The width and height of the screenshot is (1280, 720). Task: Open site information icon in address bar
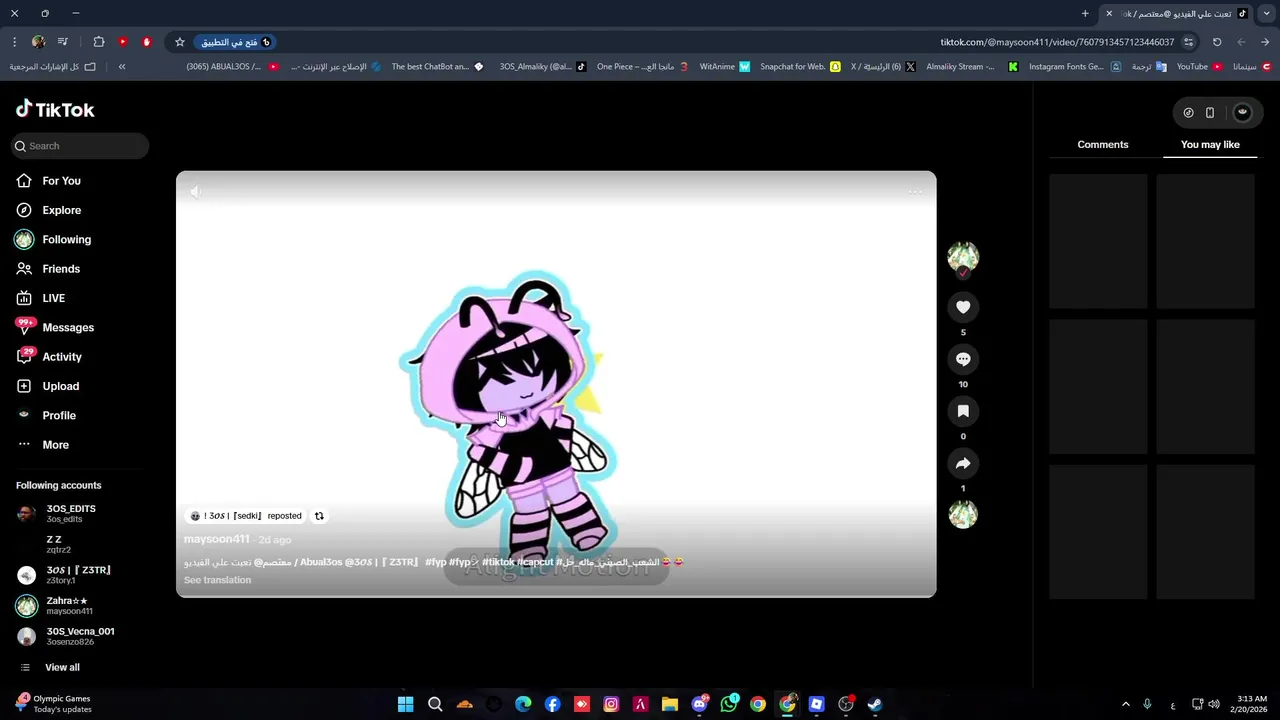pyautogui.click(x=1188, y=42)
